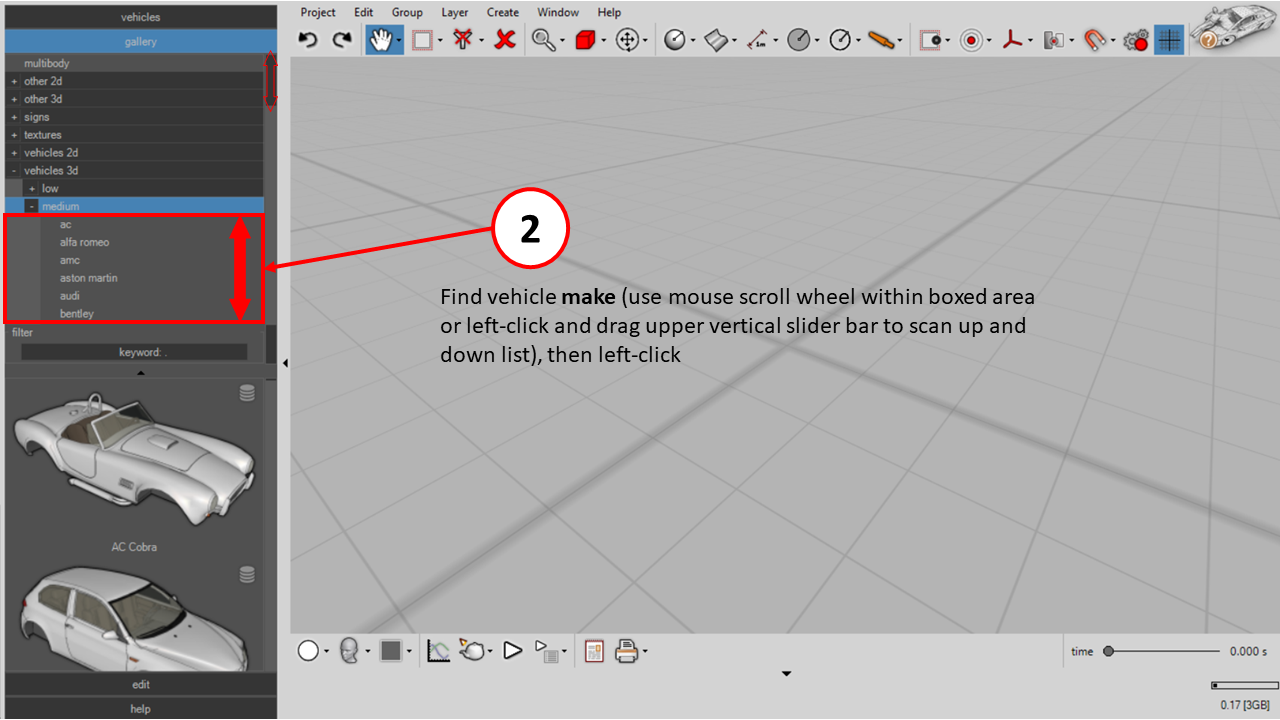1280x720 pixels.
Task: Select the 1m measure tool
Action: (x=758, y=40)
